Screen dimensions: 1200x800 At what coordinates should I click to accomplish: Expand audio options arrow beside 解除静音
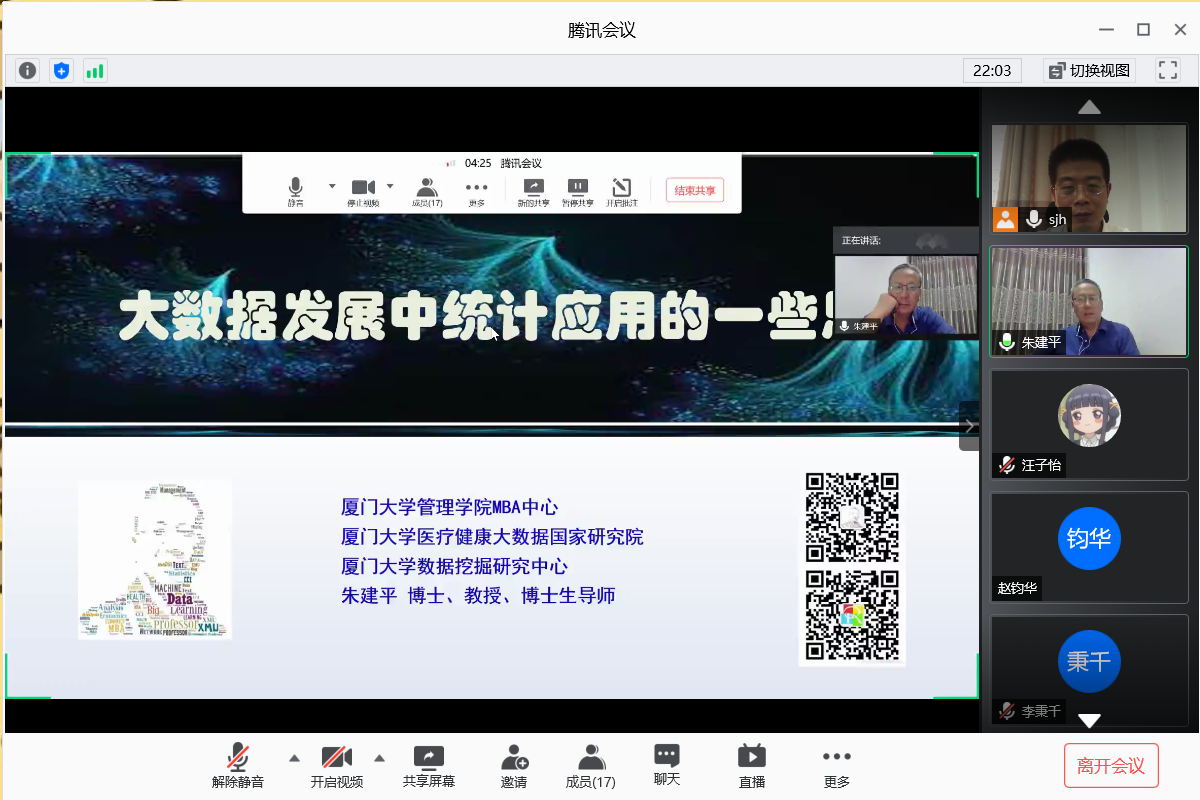coord(294,758)
